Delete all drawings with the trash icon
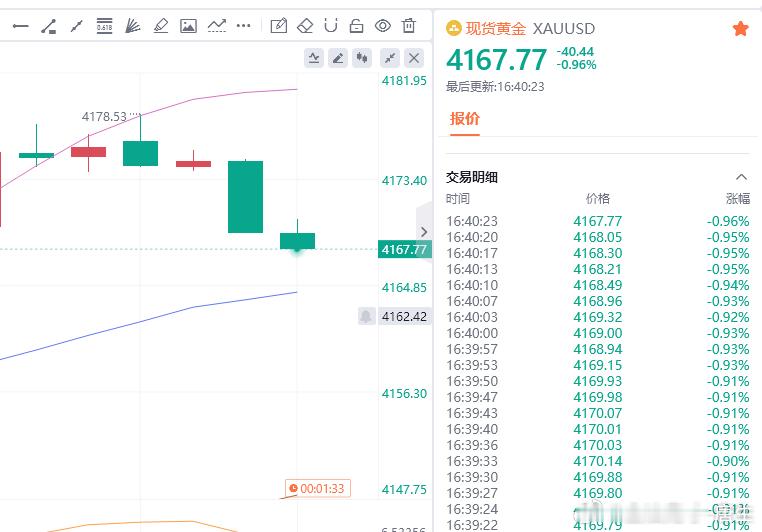 (x=409, y=25)
